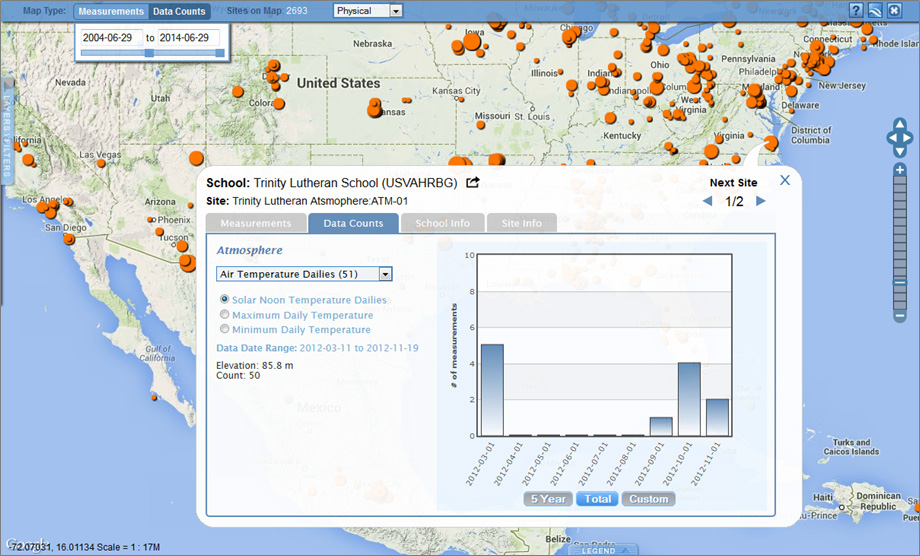Select Maximum Daily Temperature radio
This screenshot has width=920, height=556.
pyautogui.click(x=224, y=314)
